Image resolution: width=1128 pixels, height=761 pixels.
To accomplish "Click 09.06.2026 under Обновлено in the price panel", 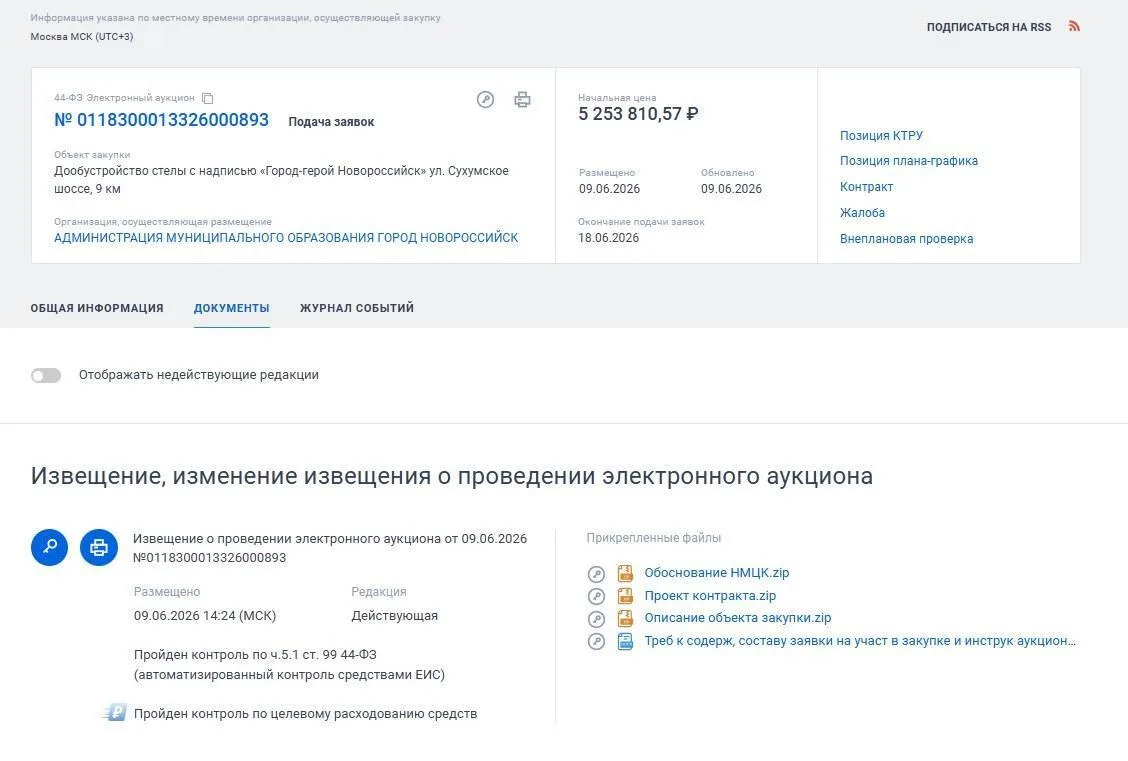I will click(x=731, y=189).
